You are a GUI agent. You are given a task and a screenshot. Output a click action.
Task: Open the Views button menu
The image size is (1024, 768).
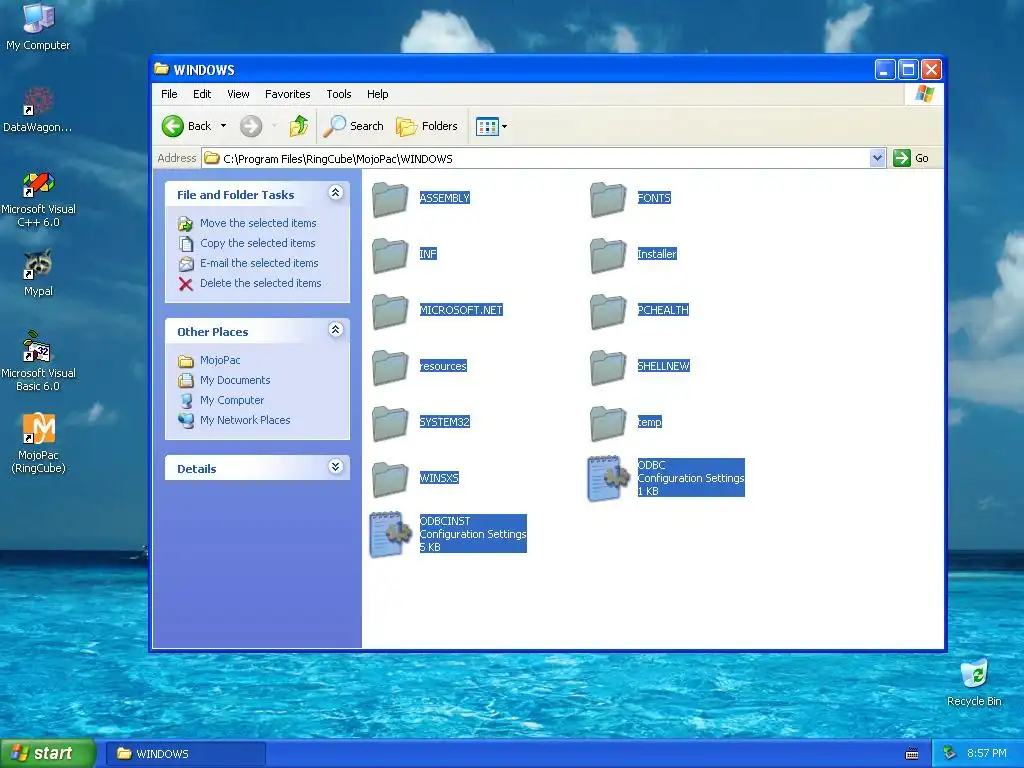[491, 126]
